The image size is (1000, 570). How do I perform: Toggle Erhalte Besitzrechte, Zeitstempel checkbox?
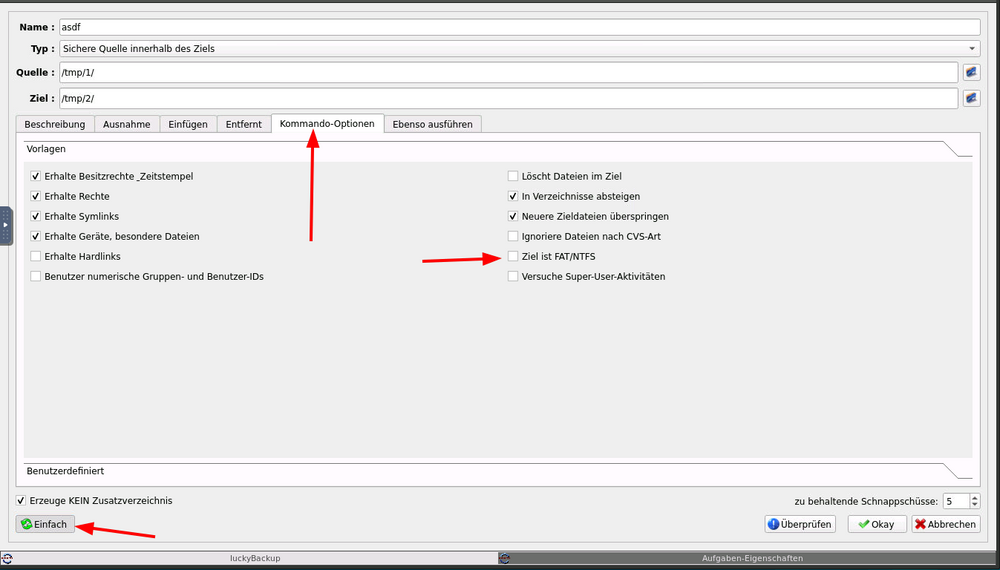click(36, 176)
